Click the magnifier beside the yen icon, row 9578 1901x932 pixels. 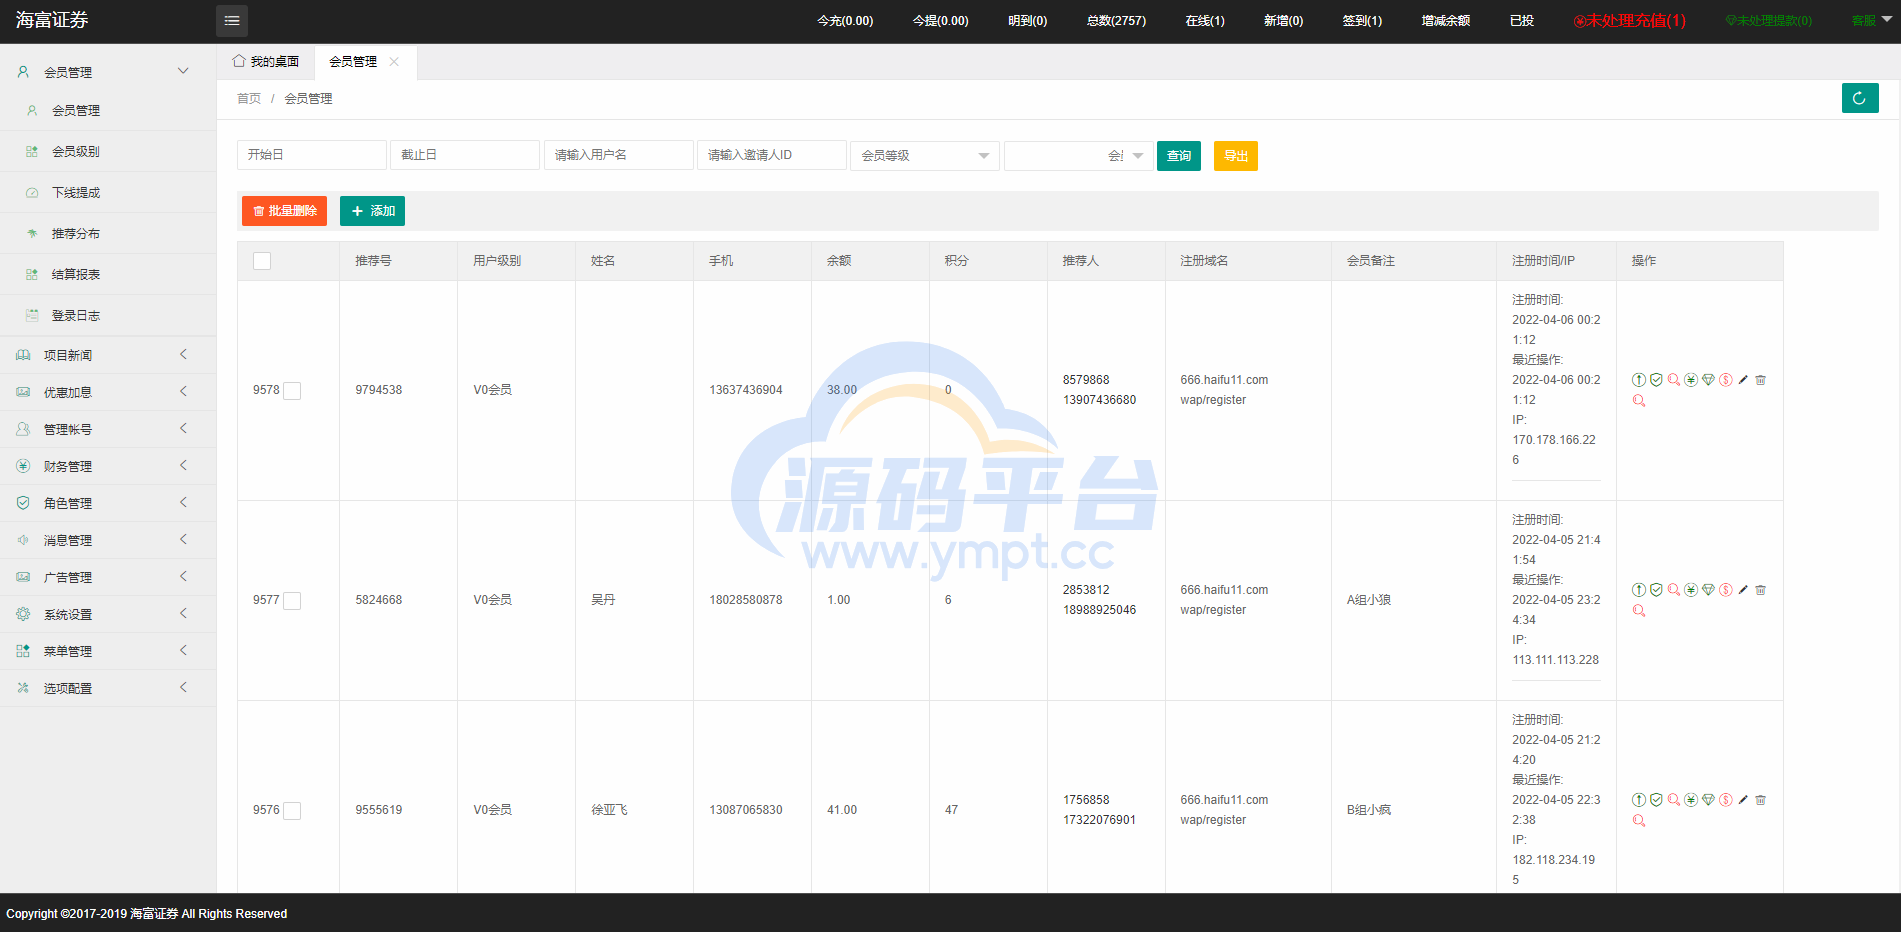(1673, 380)
